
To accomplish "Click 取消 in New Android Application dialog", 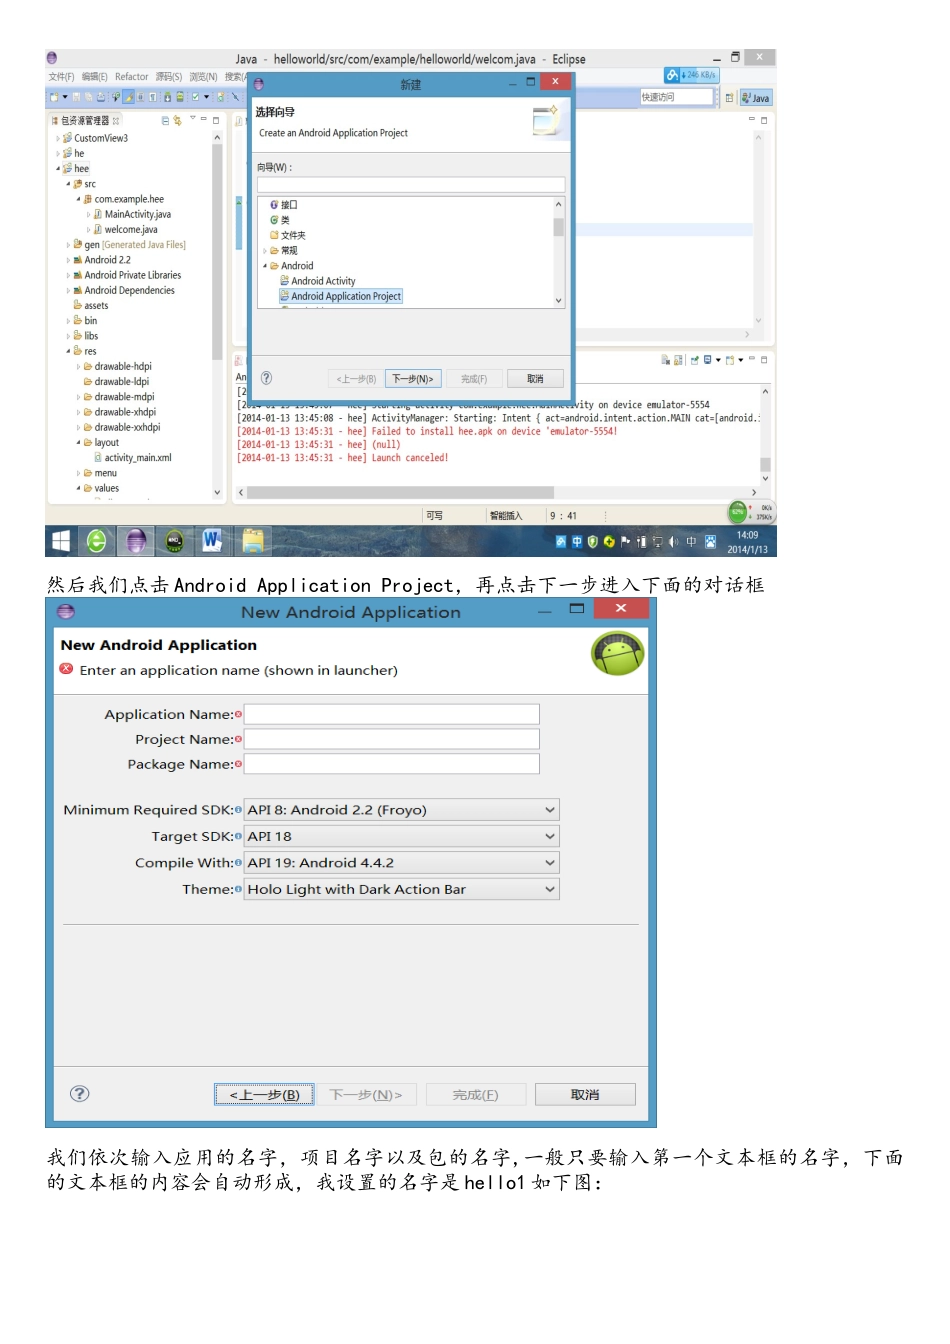I will (x=585, y=1095).
